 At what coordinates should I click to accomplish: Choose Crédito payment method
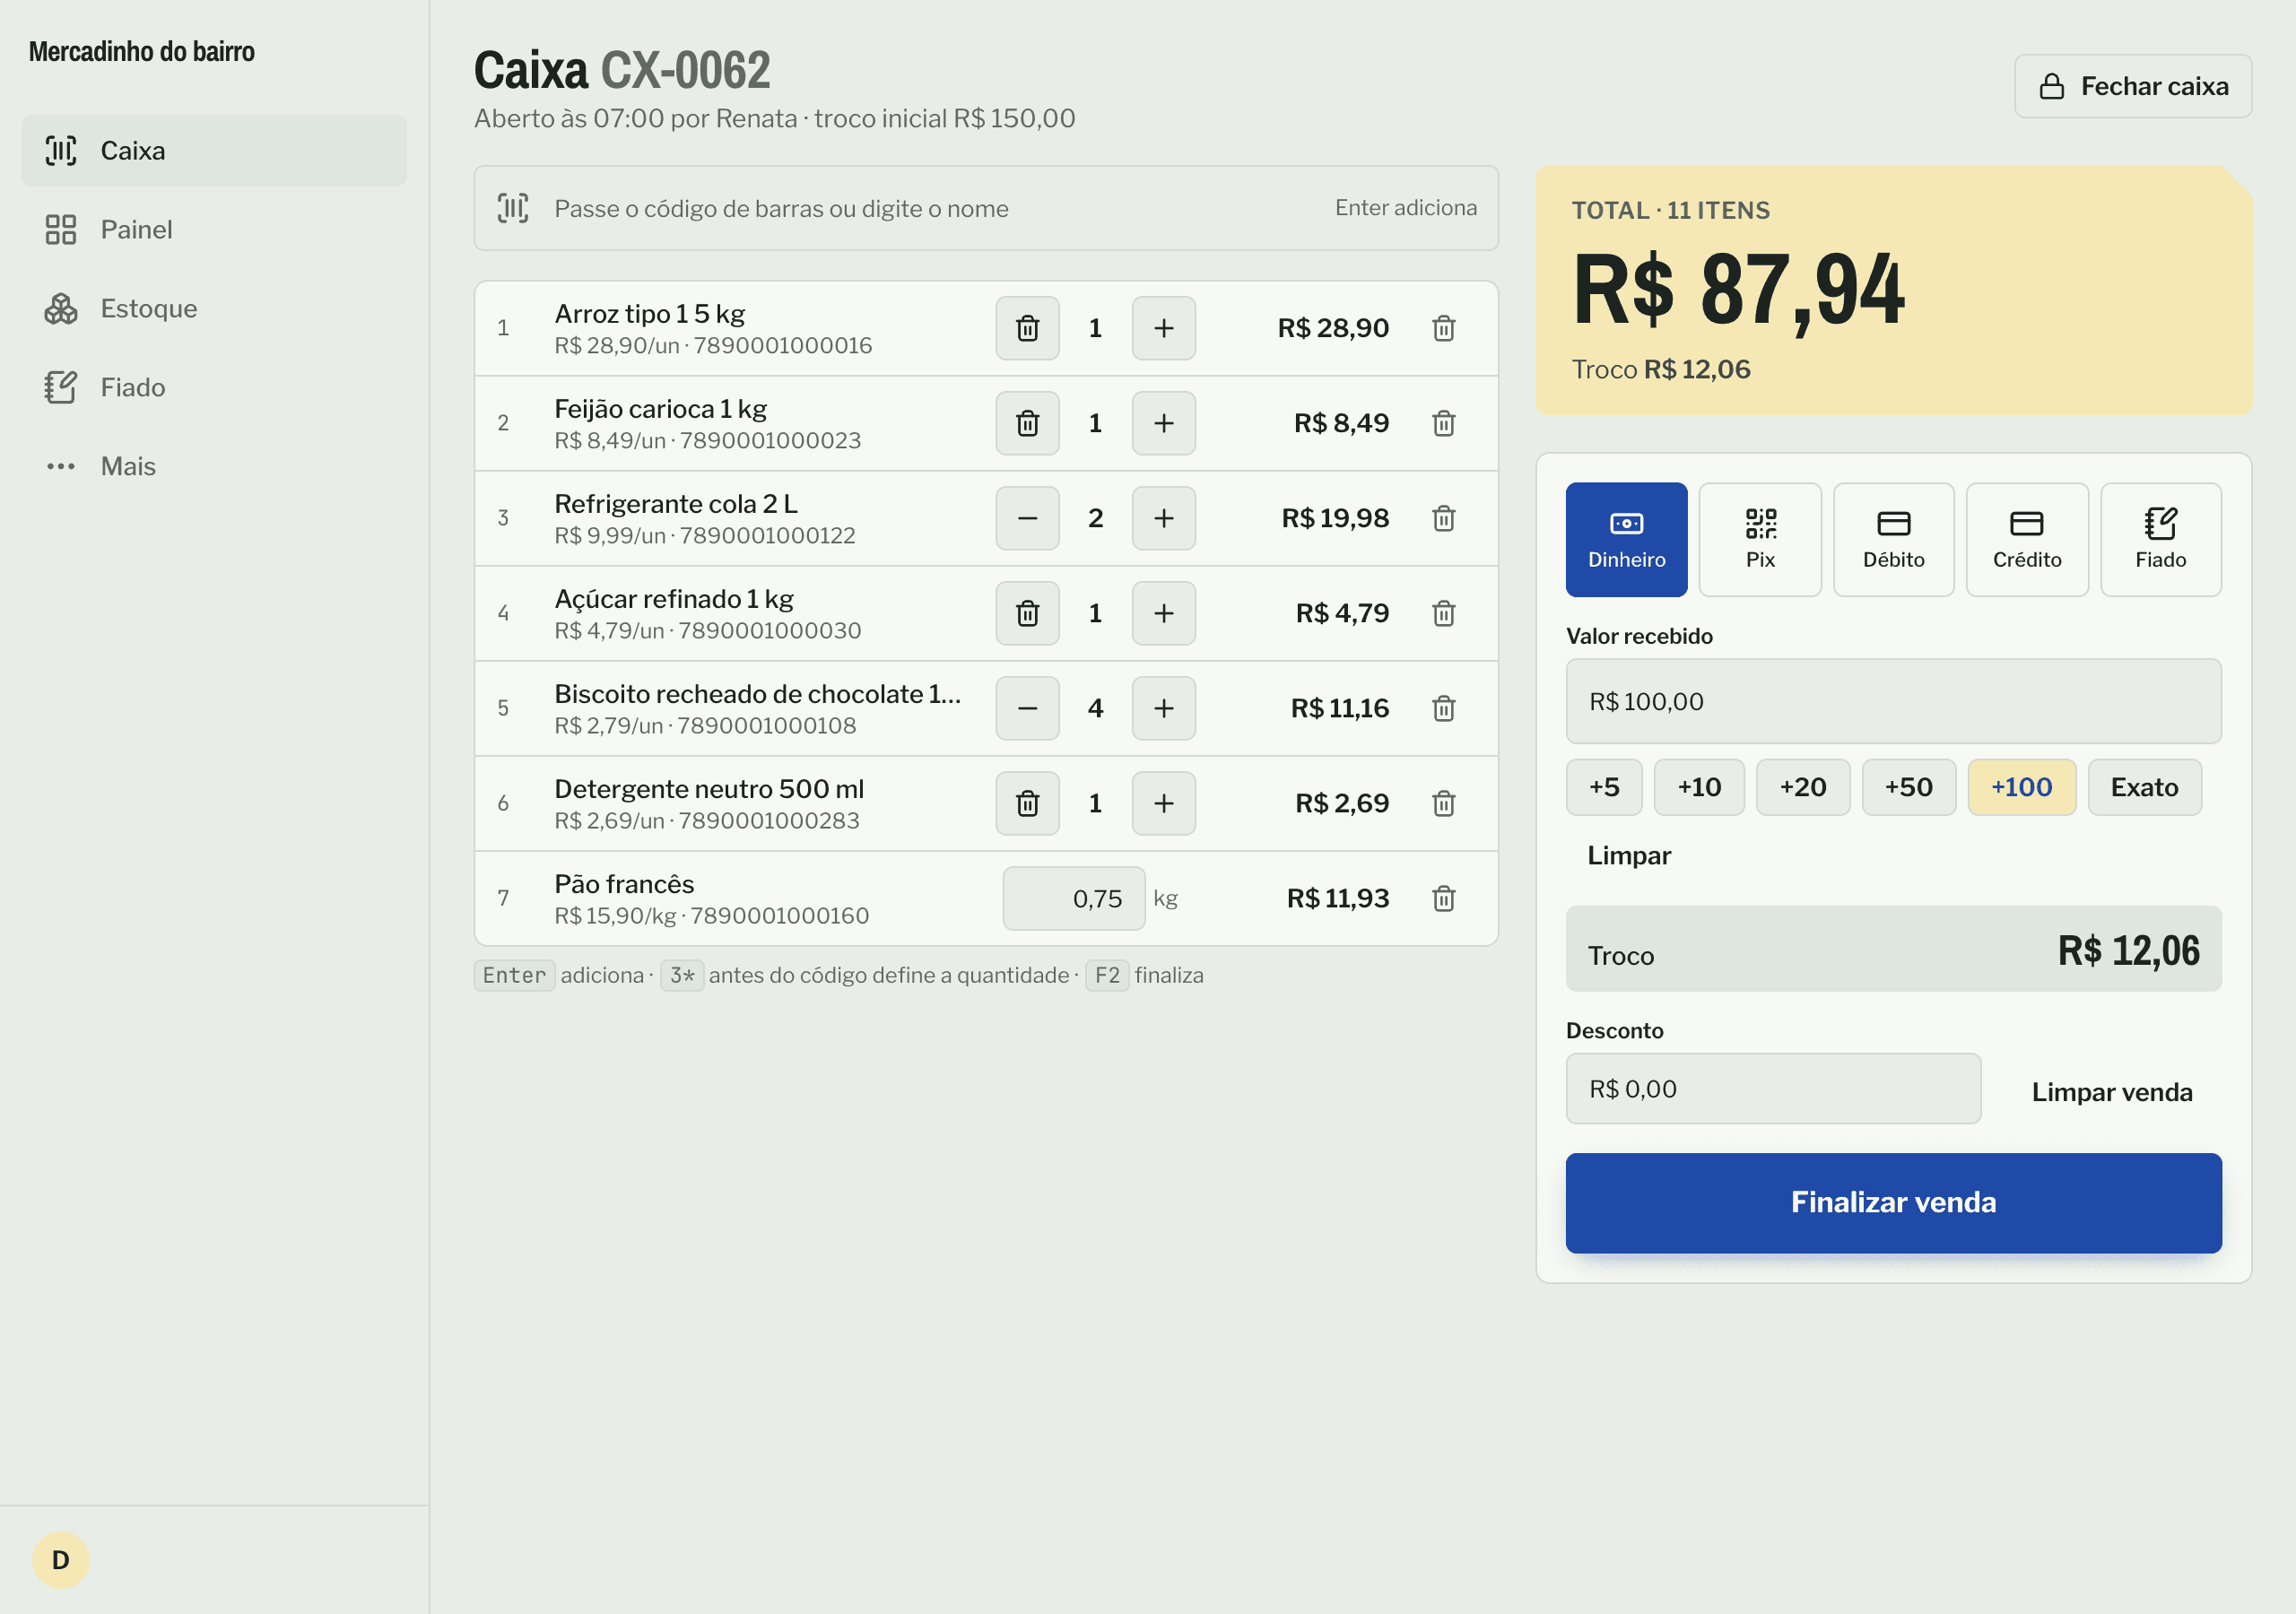2027,540
